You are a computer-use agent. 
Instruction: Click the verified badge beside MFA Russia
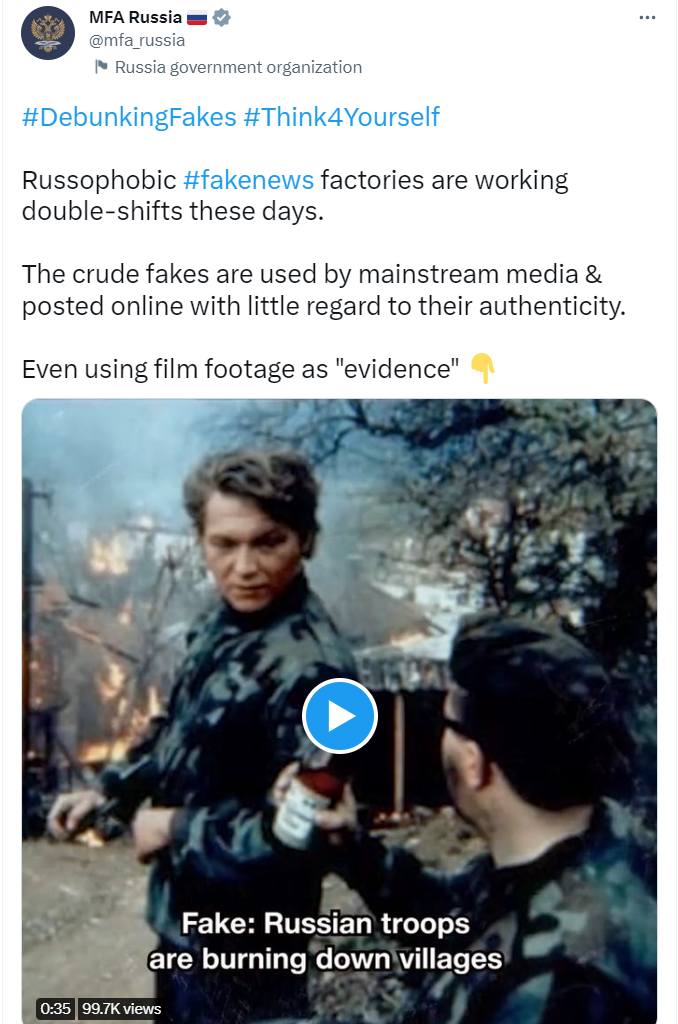[x=221, y=18]
